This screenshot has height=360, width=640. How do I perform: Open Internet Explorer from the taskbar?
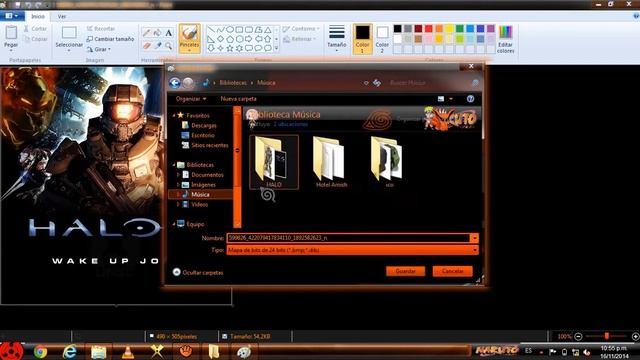pyautogui.click(x=70, y=351)
